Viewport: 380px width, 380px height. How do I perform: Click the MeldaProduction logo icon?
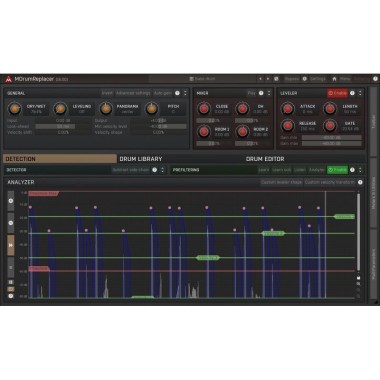point(8,79)
